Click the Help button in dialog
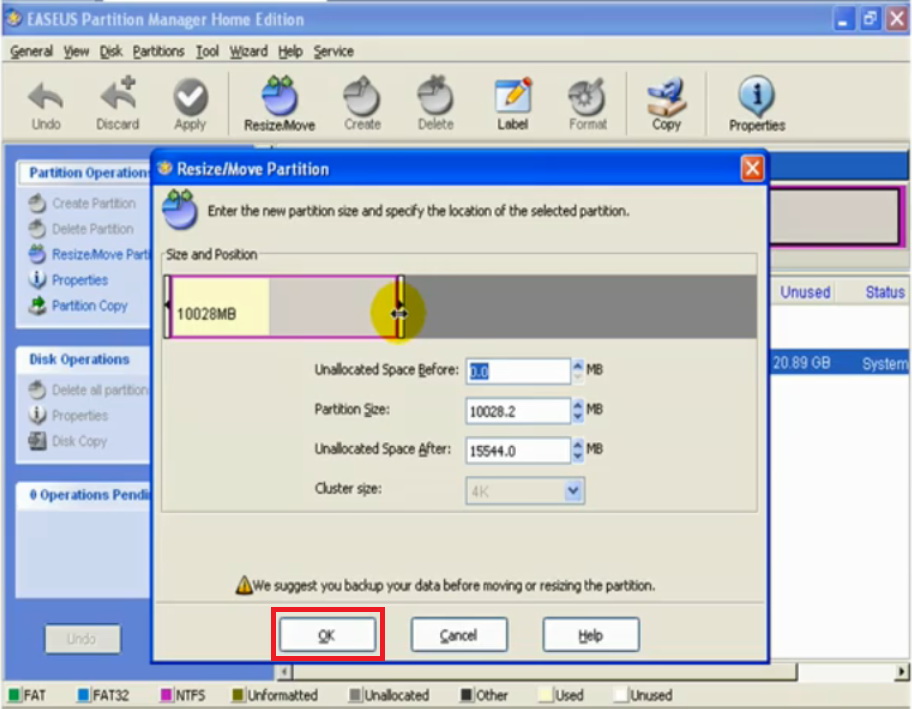Screen dimensions: 912x709 pyautogui.click(x=591, y=635)
